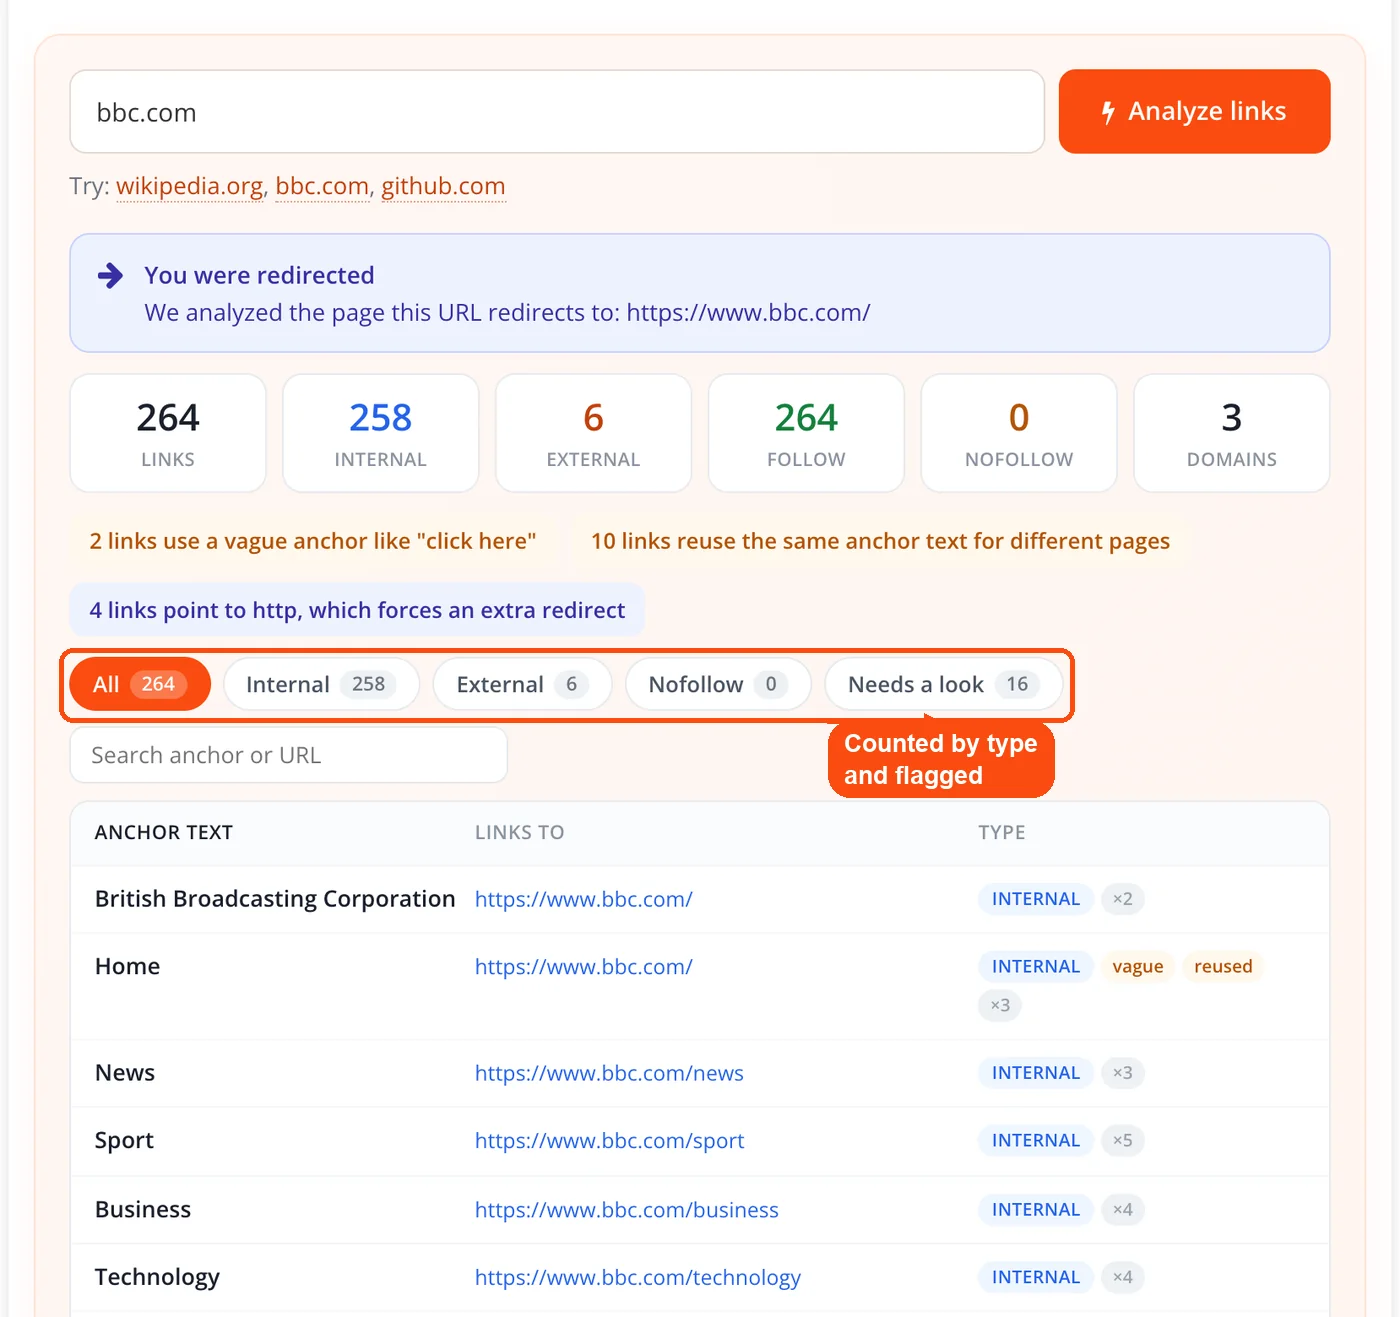Click the 3 Domains stat card
This screenshot has width=1400, height=1317.
pyautogui.click(x=1232, y=433)
